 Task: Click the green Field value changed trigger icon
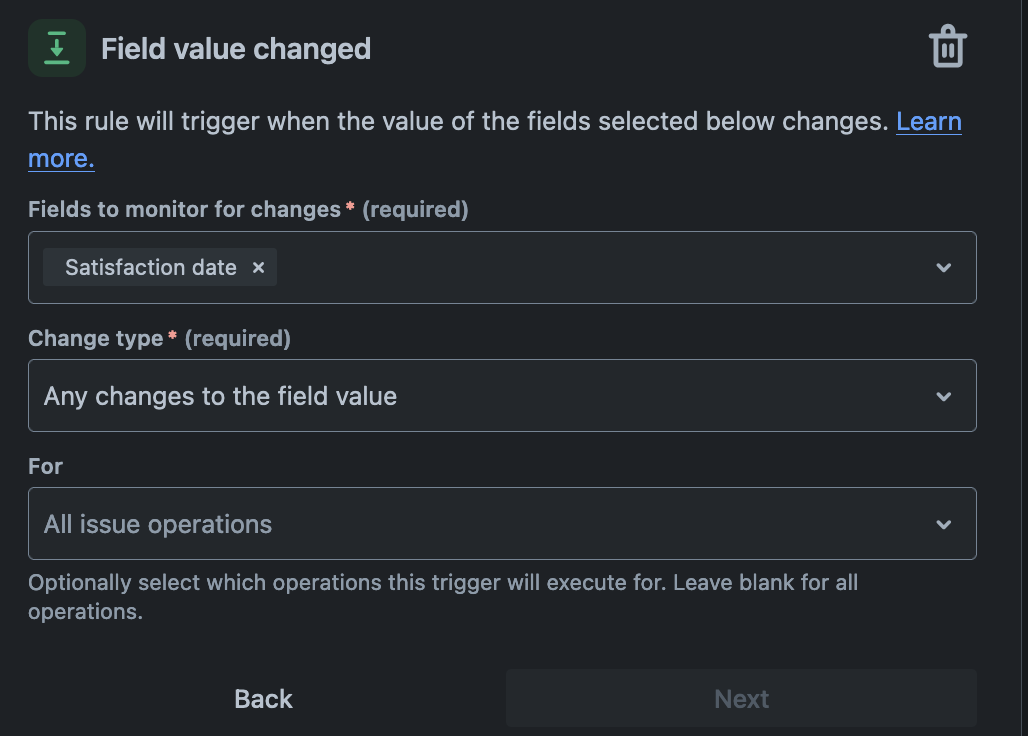pos(57,48)
